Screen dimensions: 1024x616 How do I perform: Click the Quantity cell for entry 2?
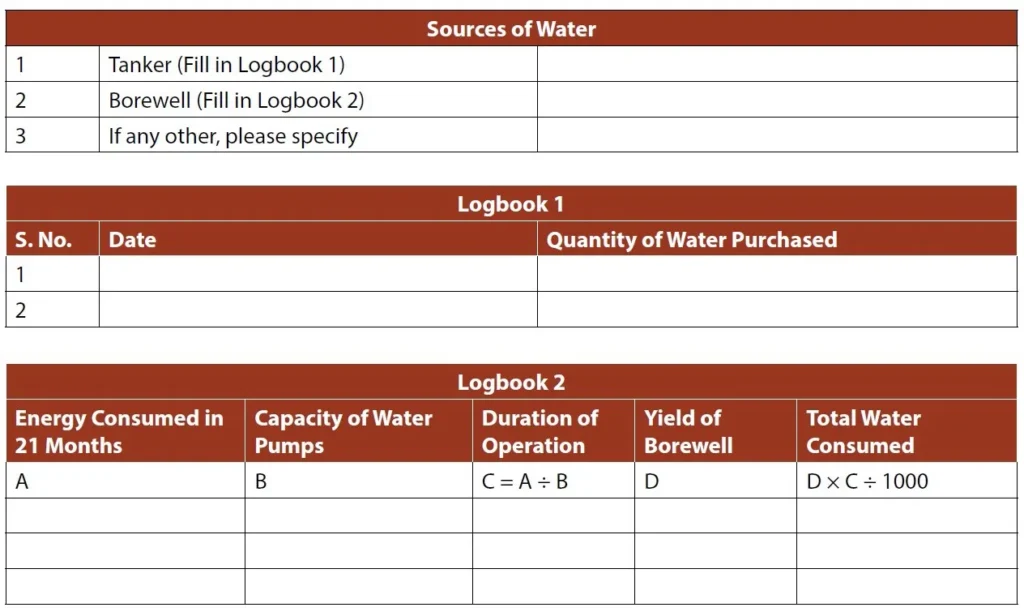click(x=777, y=310)
